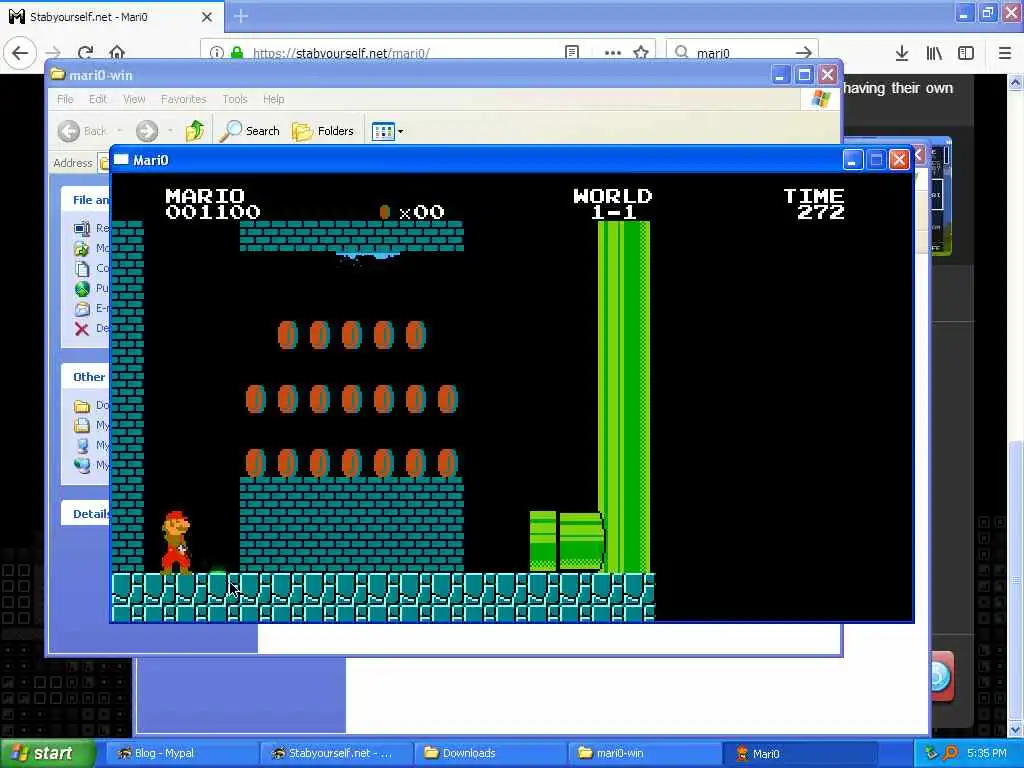
Task: Click globe publish task icon in Explorer sidebar
Action: coord(82,289)
